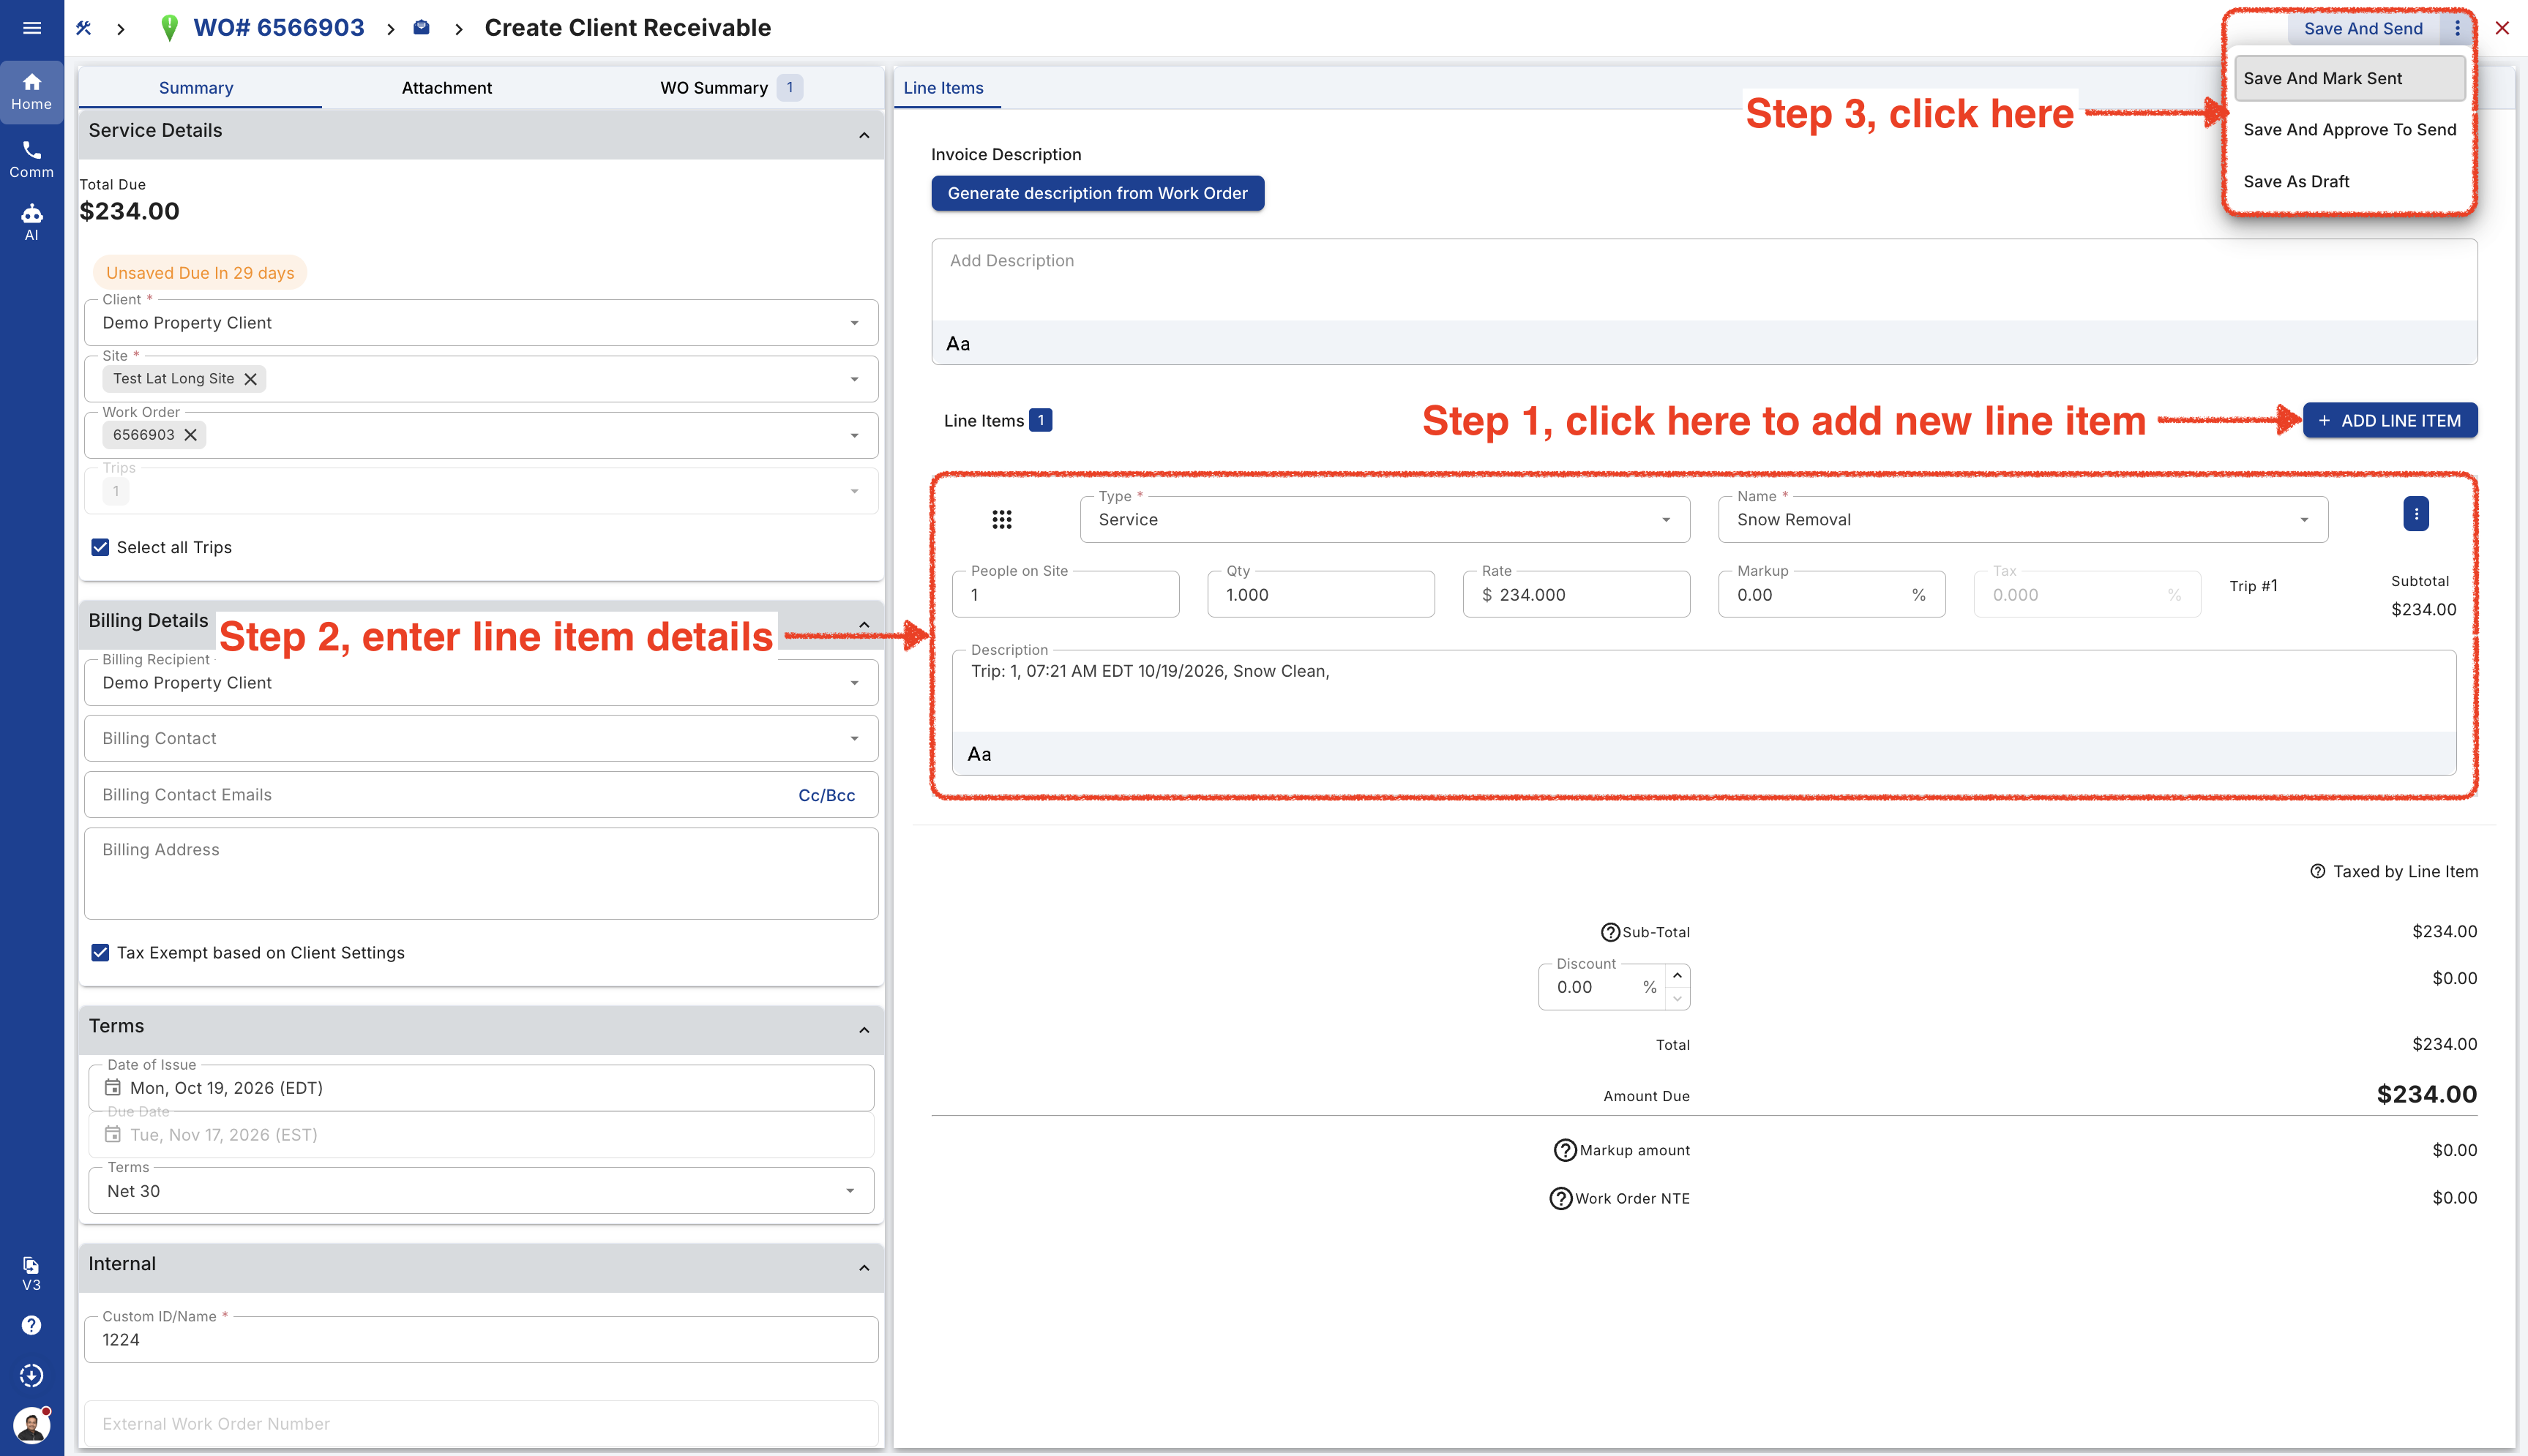This screenshot has width=2528, height=1456.
Task: Increase the Discount stepper value
Action: (x=1677, y=975)
